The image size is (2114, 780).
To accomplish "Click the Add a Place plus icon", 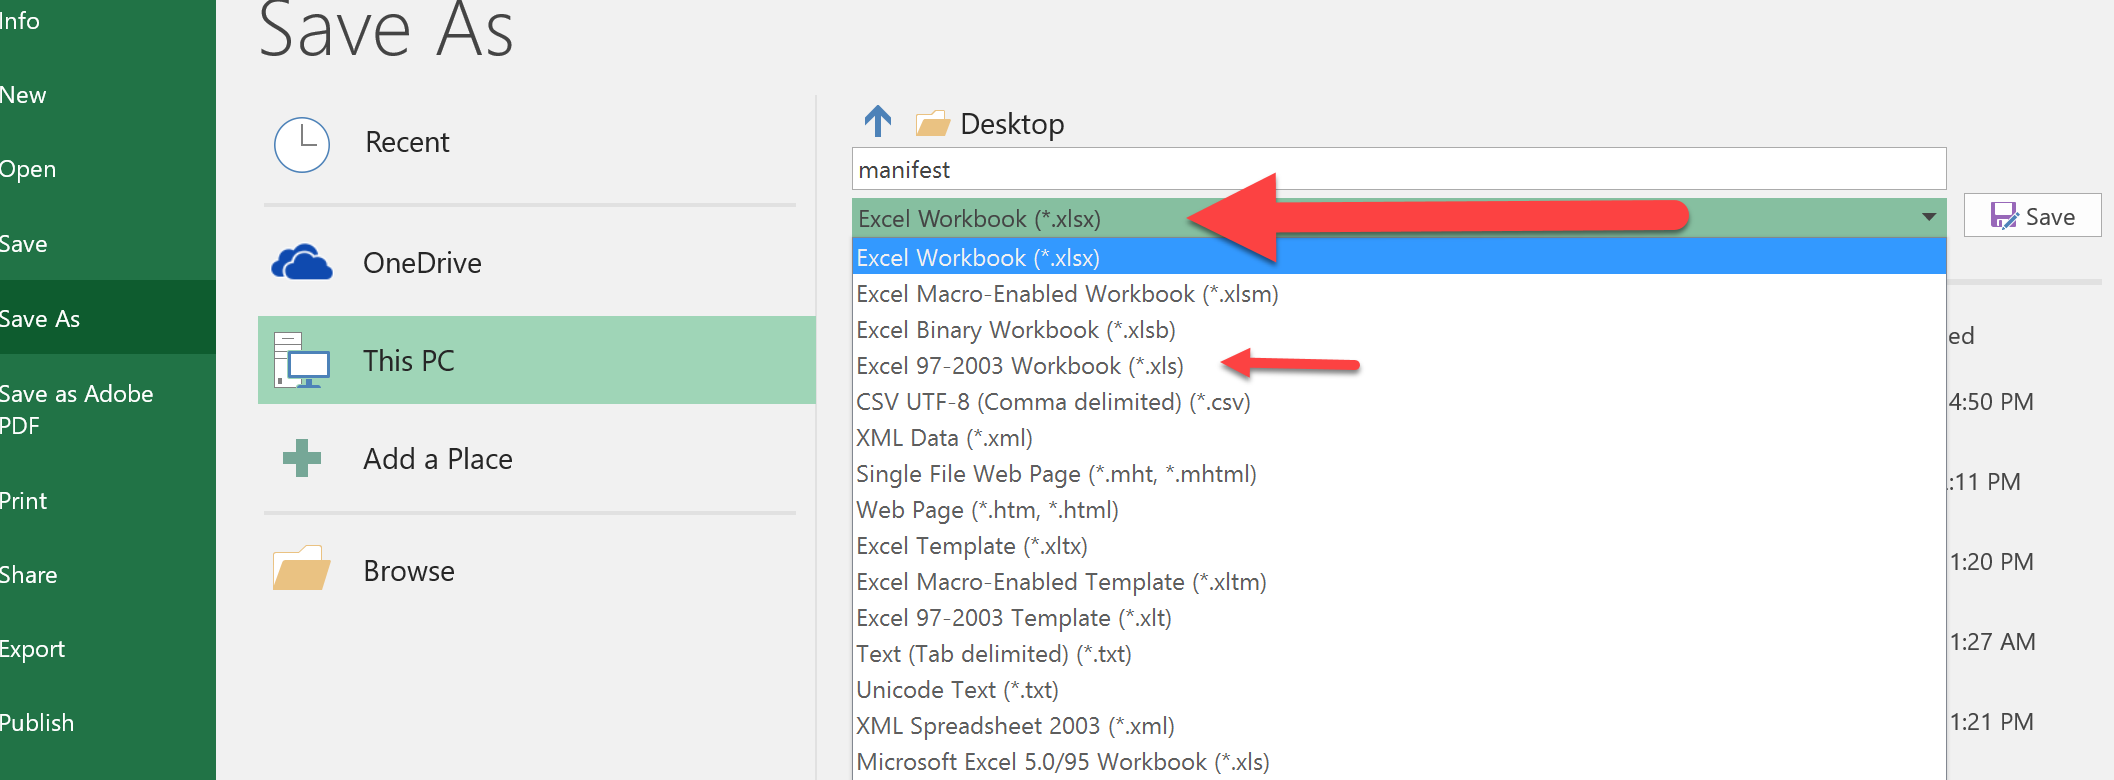I will tap(302, 458).
